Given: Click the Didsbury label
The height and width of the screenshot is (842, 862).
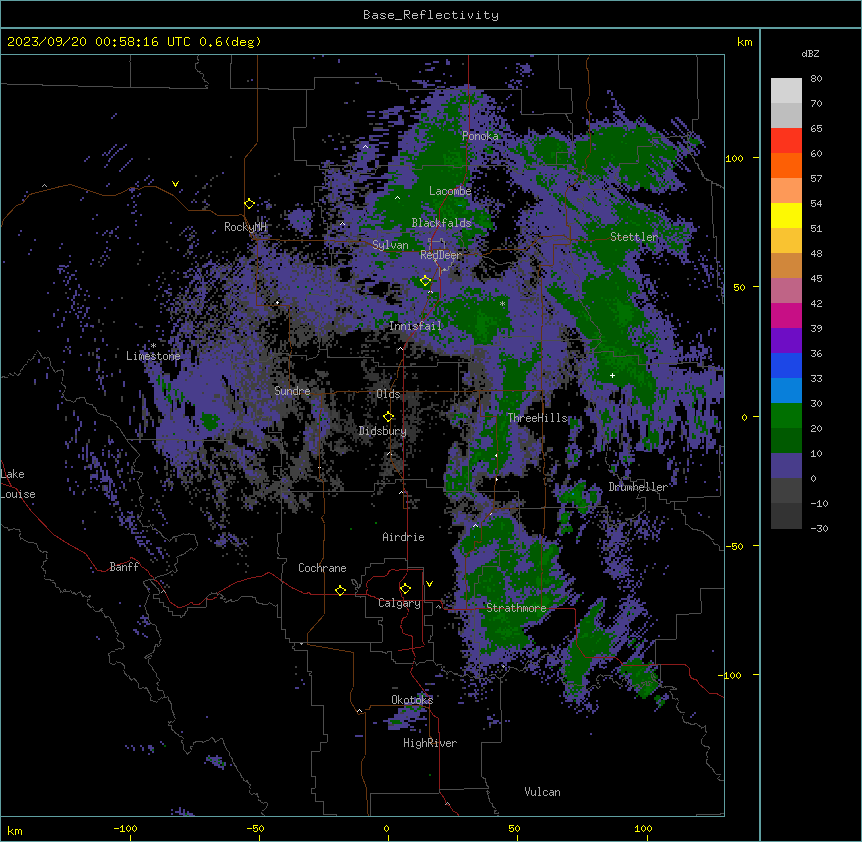Looking at the screenshot, I should coord(383,431).
